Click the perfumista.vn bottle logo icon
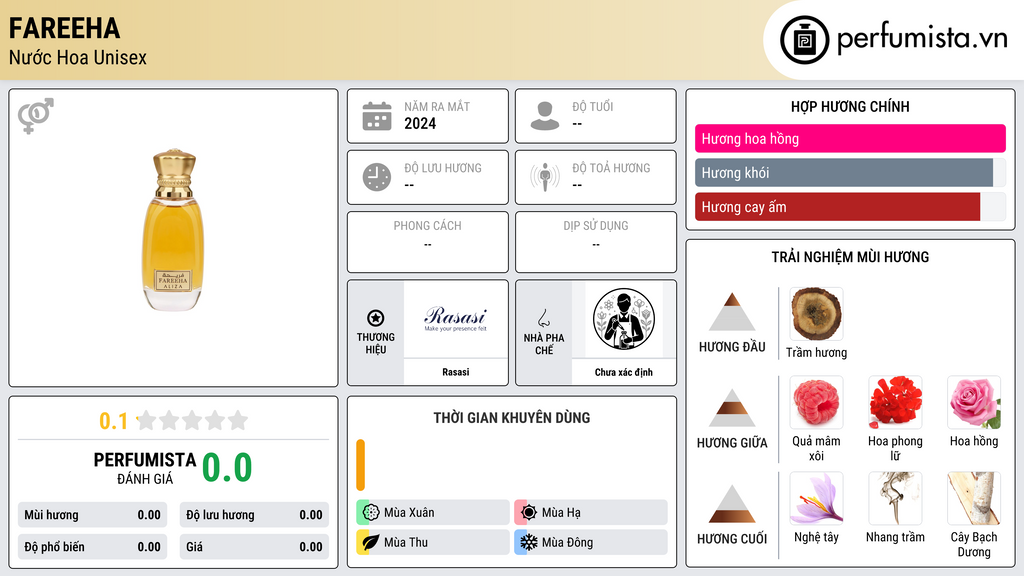Image resolution: width=1024 pixels, height=576 pixels. click(804, 40)
